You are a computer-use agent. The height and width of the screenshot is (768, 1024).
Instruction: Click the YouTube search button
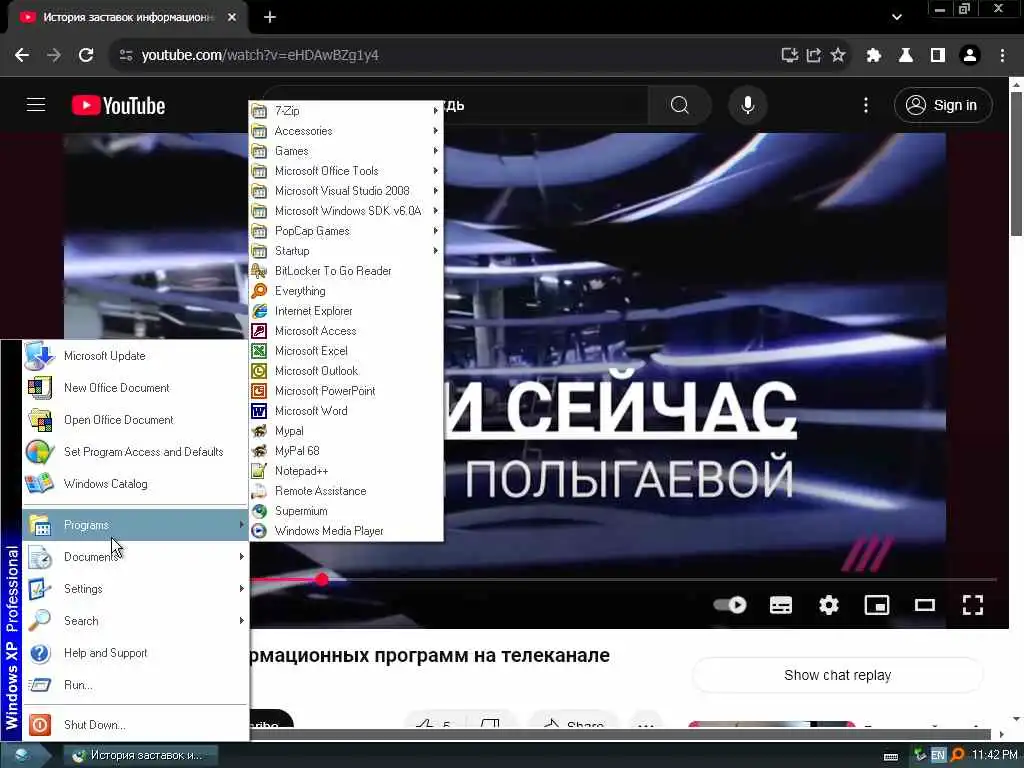tap(680, 105)
